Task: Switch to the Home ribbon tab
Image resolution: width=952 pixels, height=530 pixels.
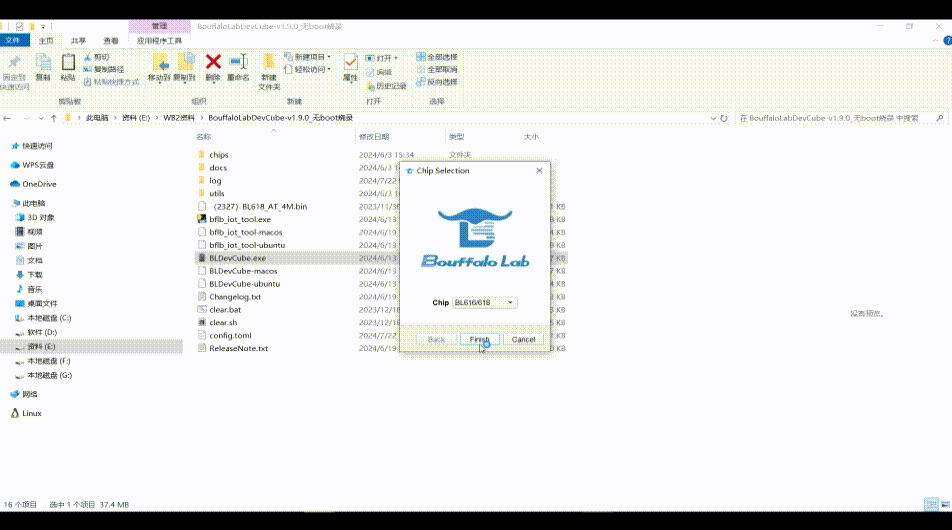Action: tap(46, 41)
